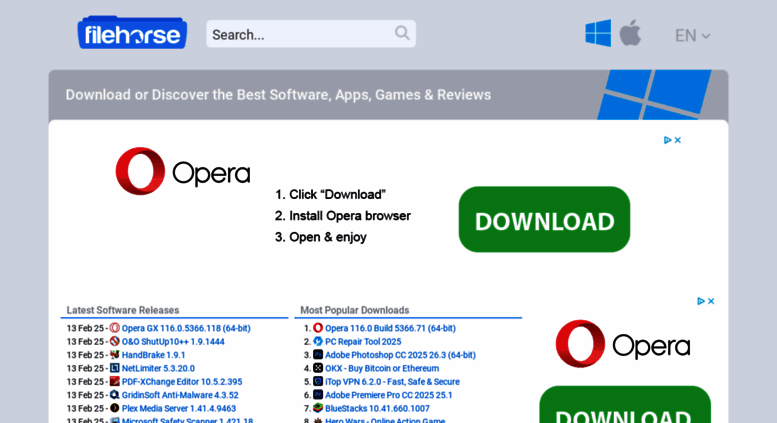Click the NetLimiter app icon
This screenshot has width=777, height=423.
114,368
